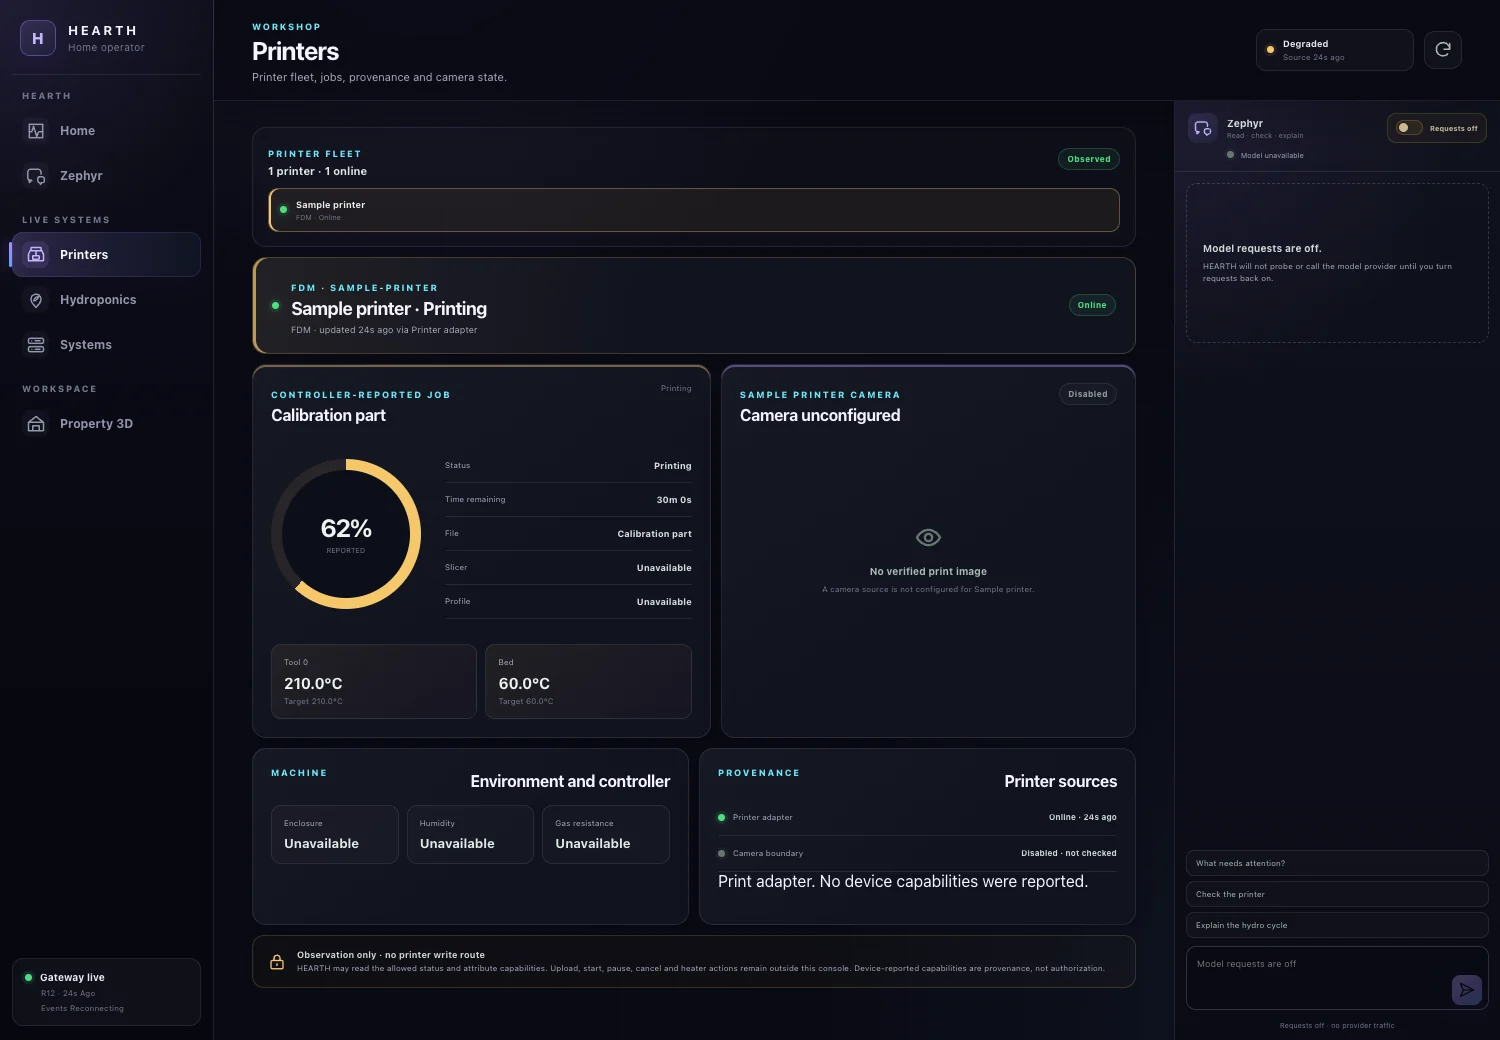This screenshot has height=1040, width=1500.
Task: Click the eye icon in the camera panel
Action: [928, 538]
